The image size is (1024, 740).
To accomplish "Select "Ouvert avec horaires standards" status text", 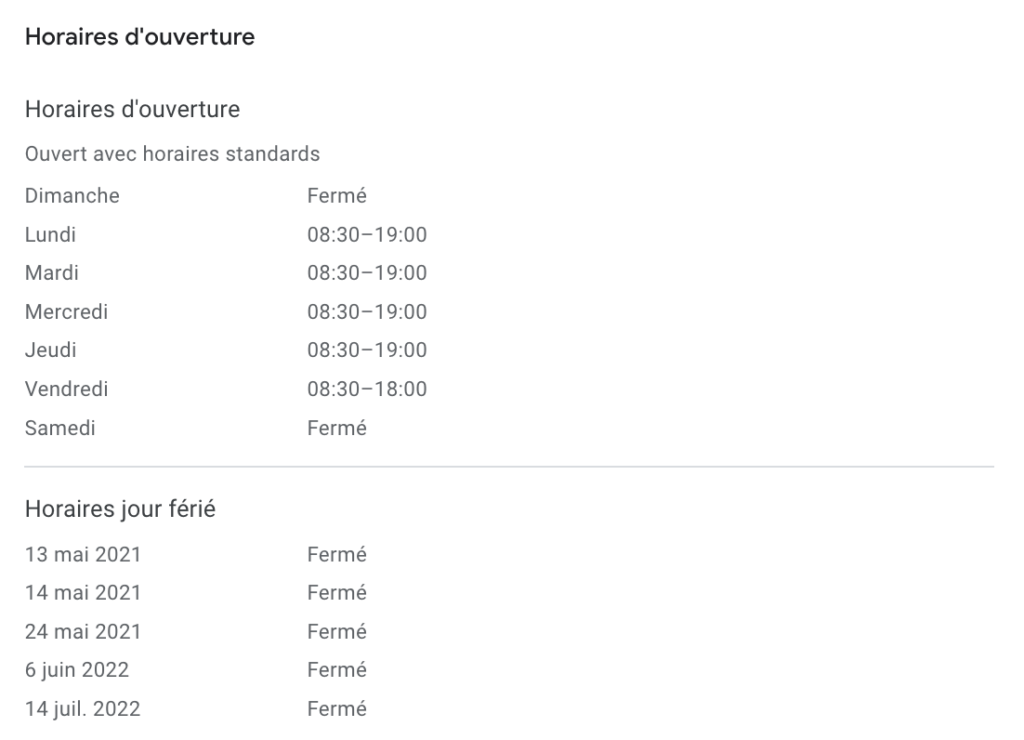I will click(172, 154).
